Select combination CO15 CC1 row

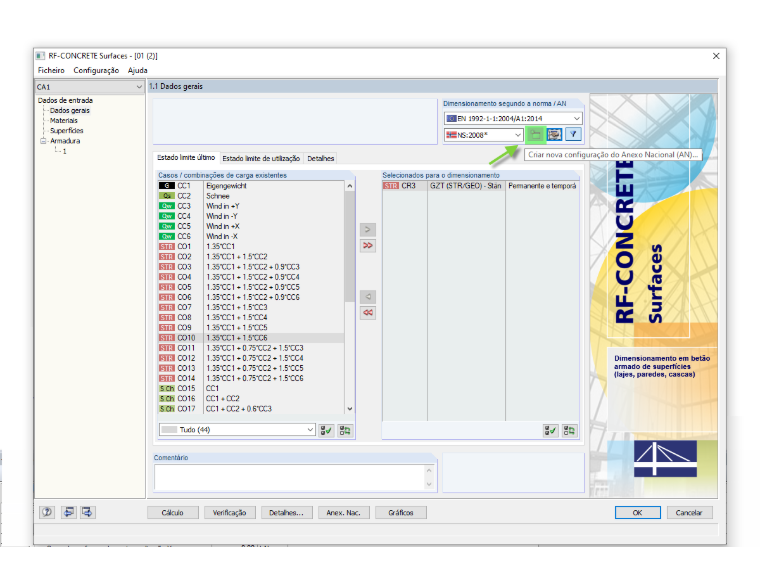point(251,388)
